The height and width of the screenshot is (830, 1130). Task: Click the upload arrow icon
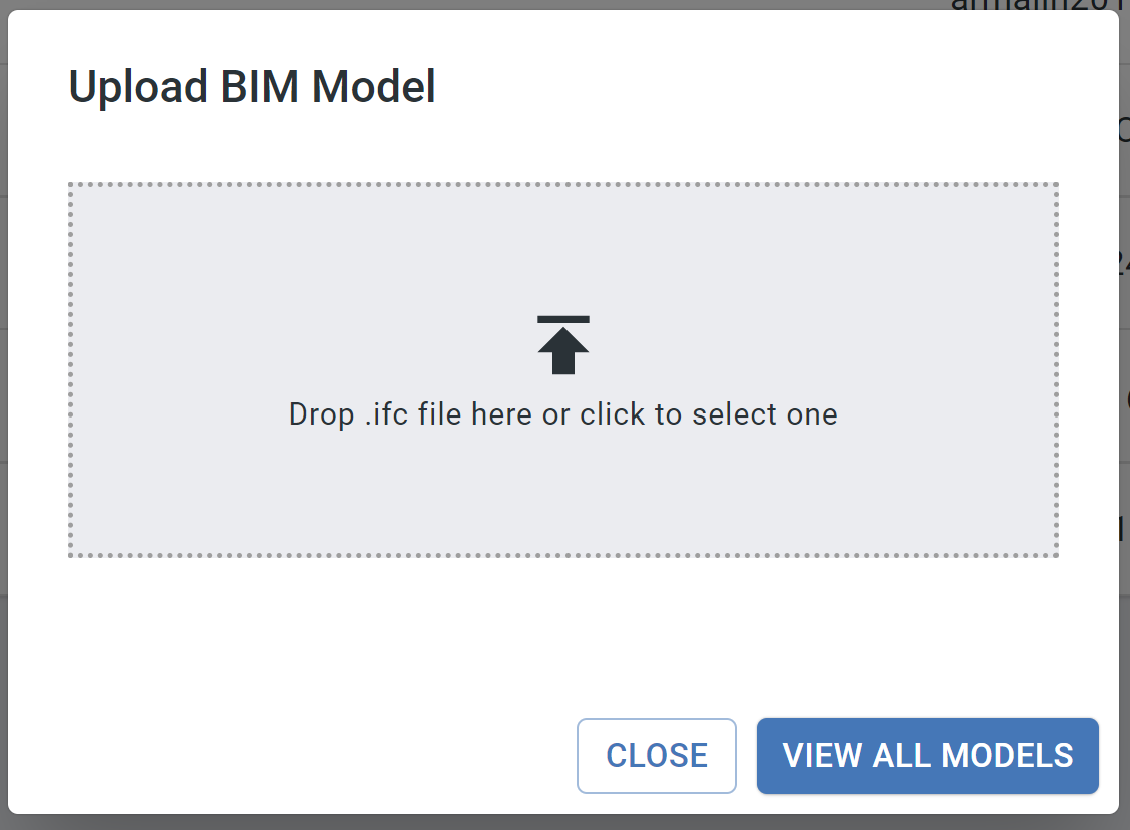click(x=563, y=344)
